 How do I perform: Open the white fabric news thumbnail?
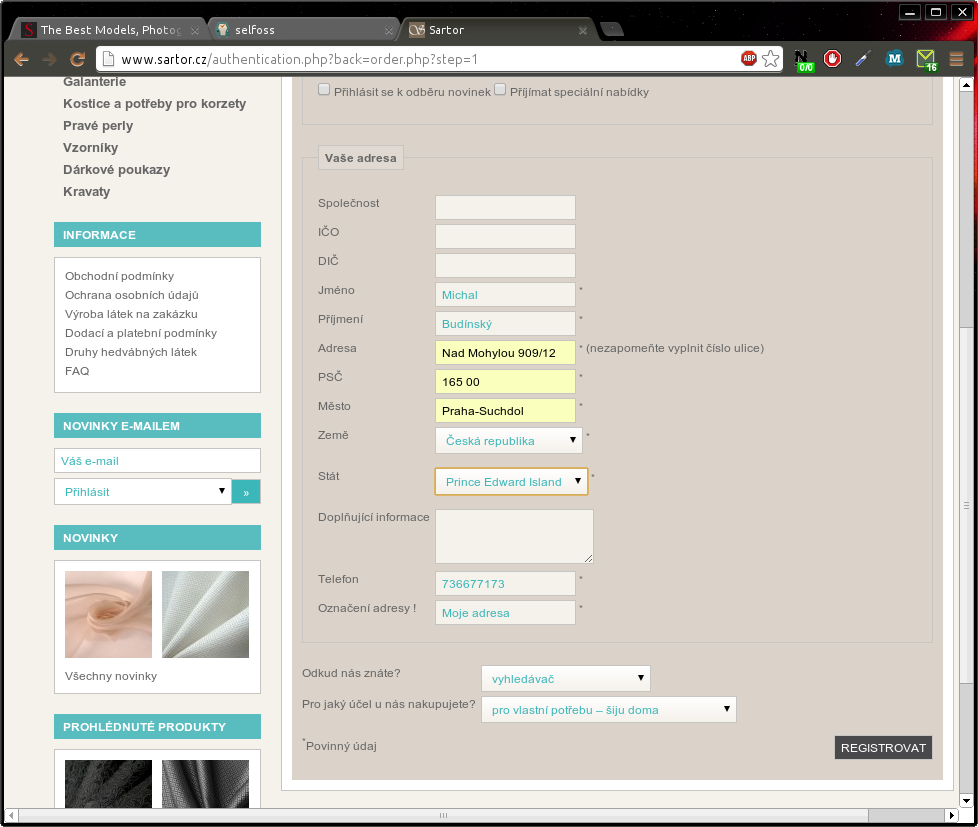click(205, 614)
